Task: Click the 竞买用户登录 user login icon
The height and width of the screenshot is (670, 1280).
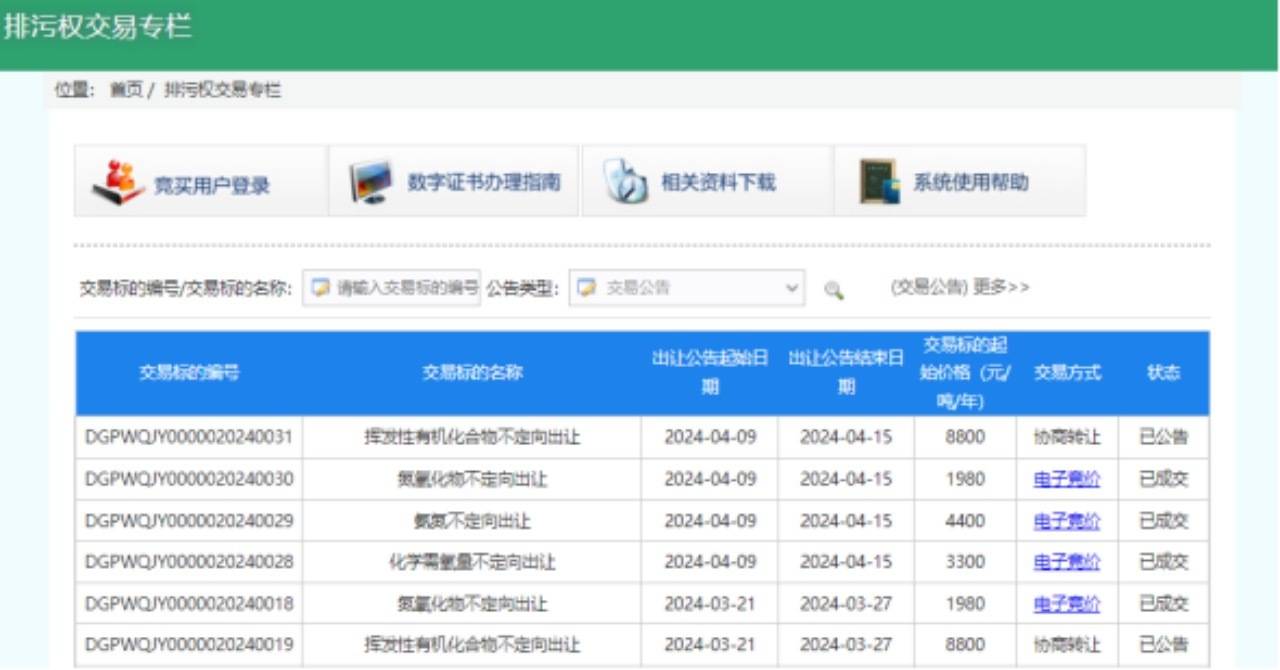Action: click(x=116, y=181)
